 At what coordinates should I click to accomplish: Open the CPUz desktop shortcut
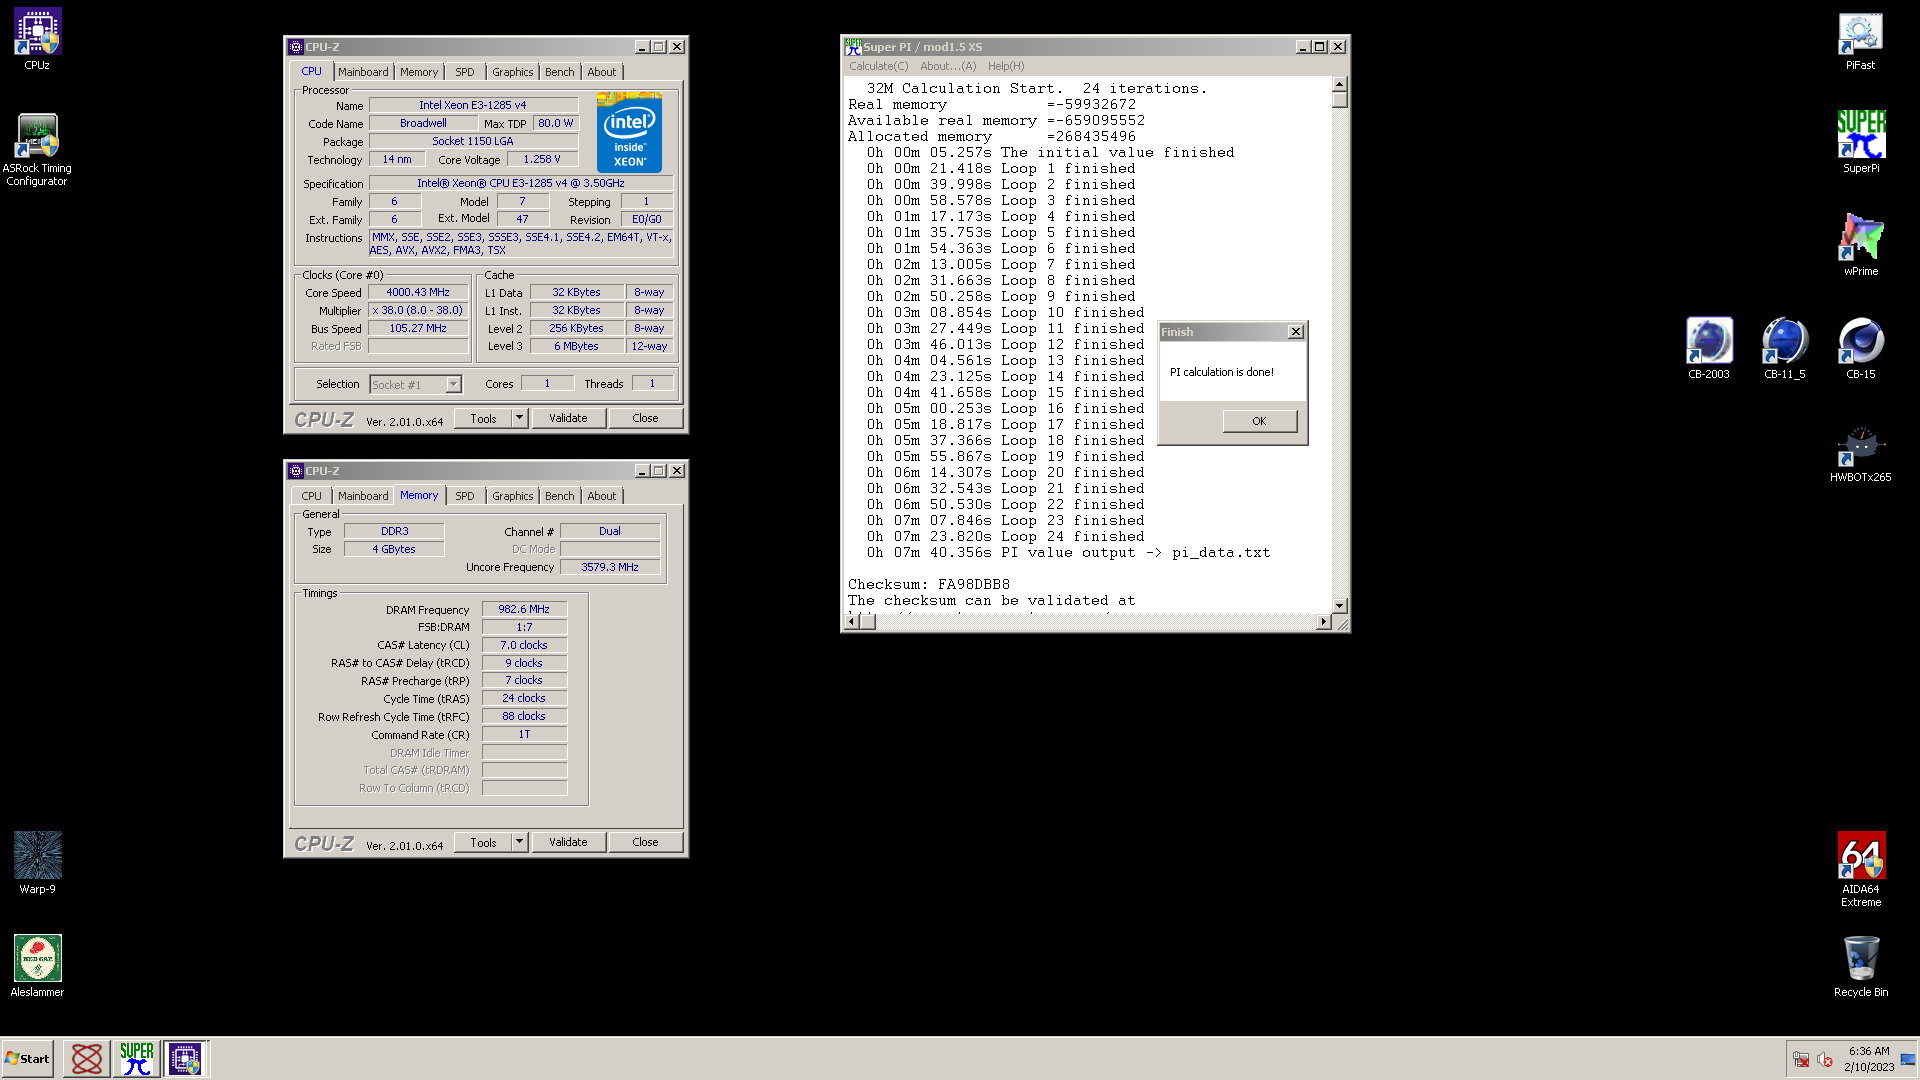coord(37,40)
